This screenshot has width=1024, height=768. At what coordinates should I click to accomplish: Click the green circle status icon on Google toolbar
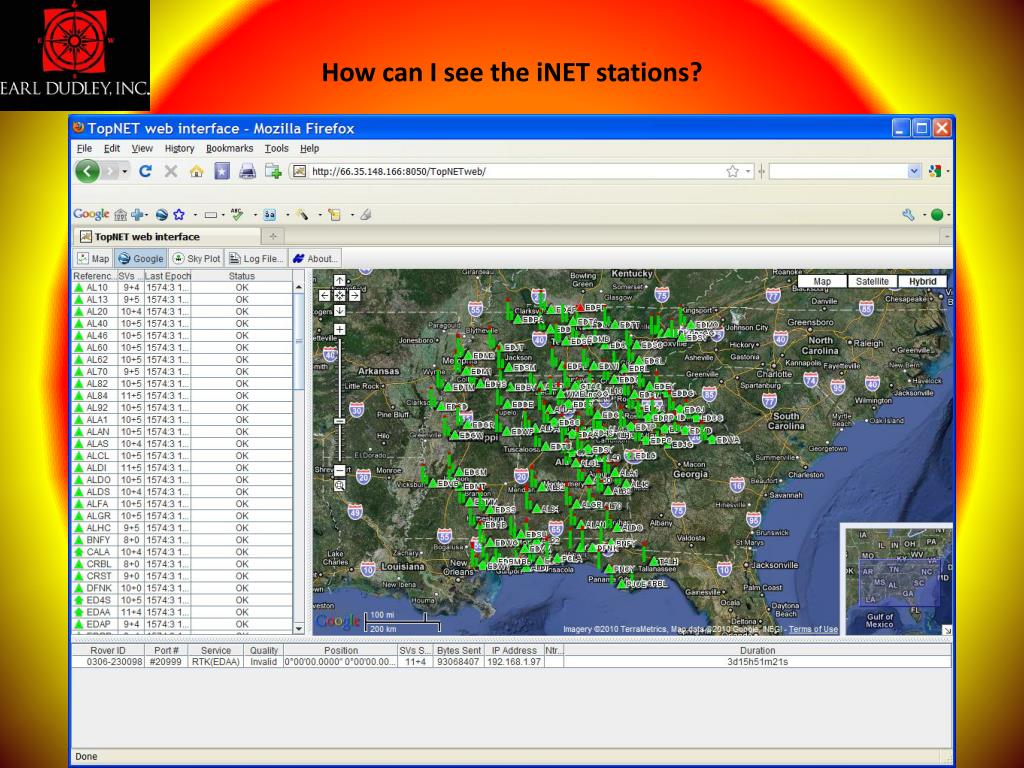point(937,214)
